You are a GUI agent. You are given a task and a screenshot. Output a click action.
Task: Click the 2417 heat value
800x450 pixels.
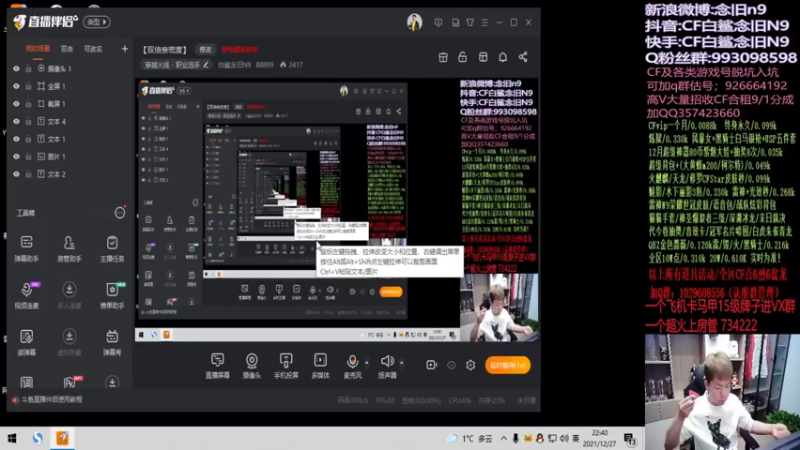click(291, 65)
